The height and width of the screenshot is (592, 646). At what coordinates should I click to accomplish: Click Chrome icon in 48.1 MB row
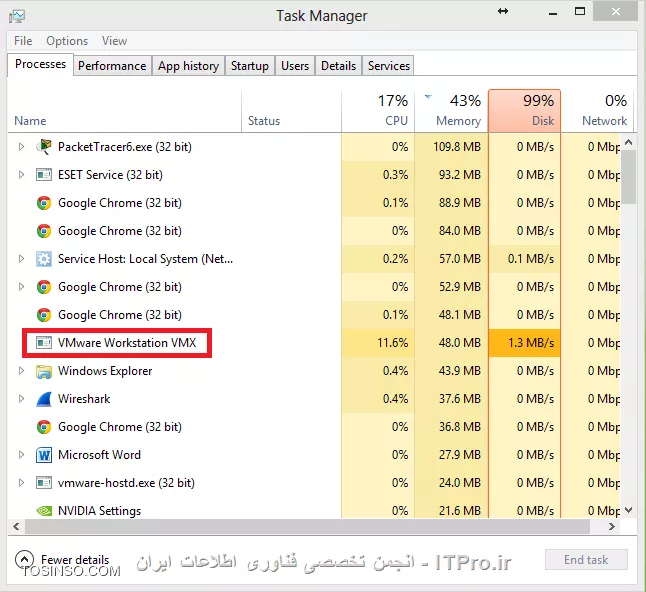(x=44, y=315)
